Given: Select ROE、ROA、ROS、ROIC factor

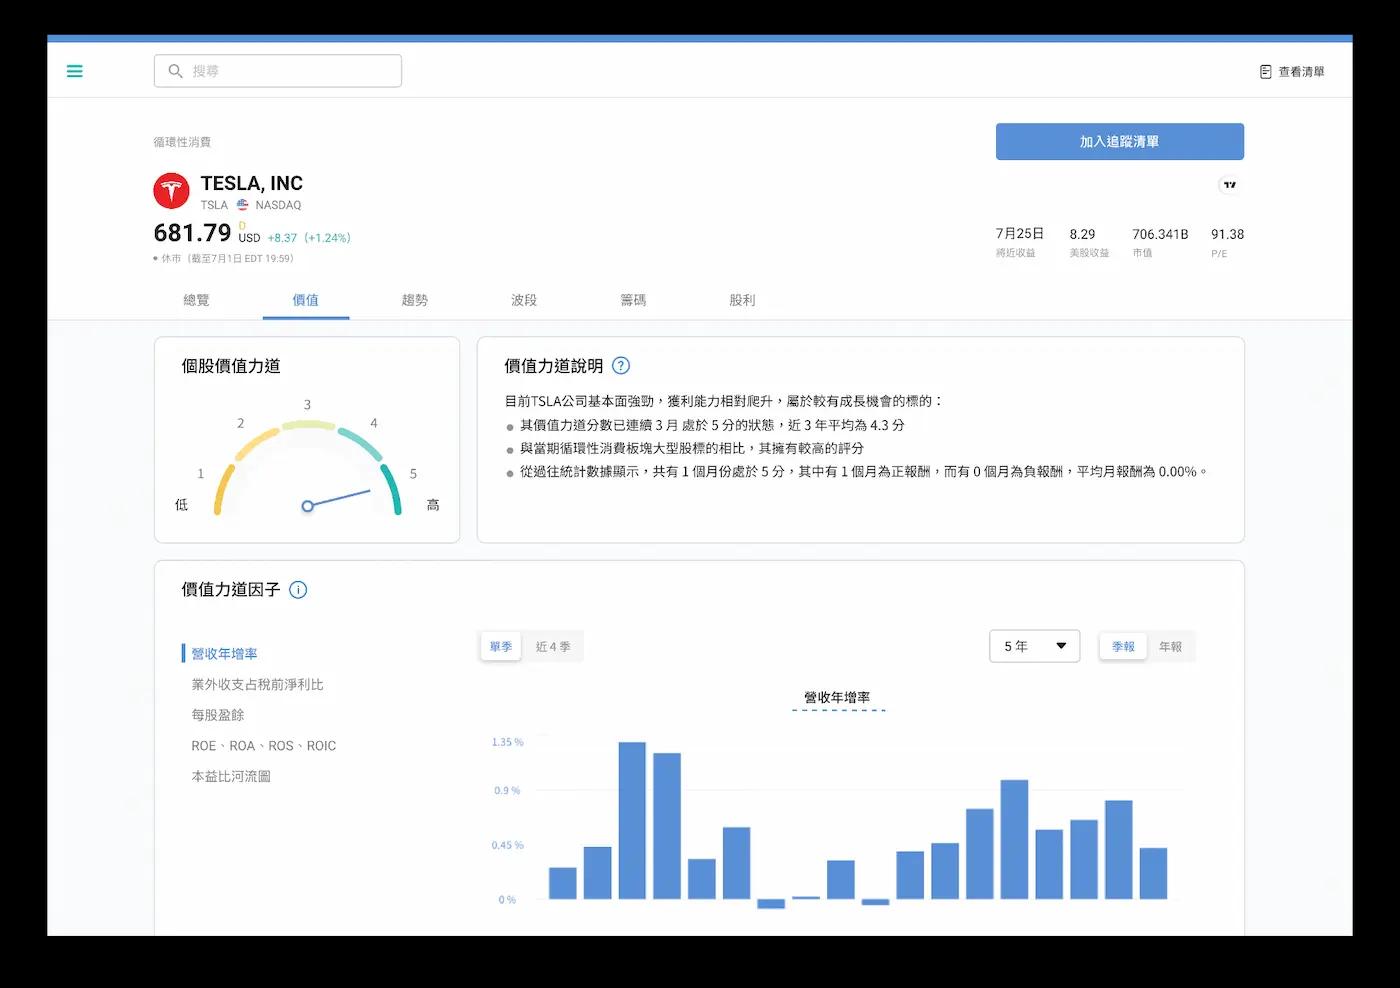Looking at the screenshot, I should tap(263, 746).
